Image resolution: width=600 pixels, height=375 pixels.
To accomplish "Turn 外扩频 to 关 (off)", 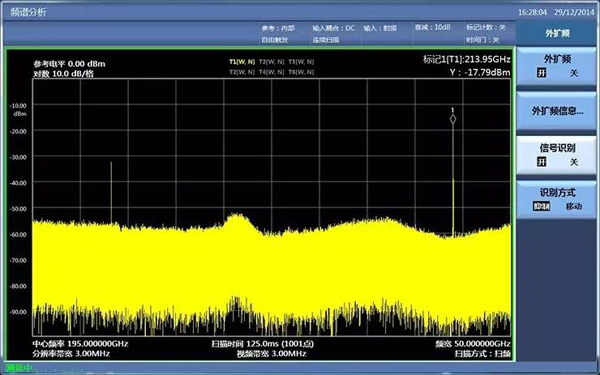I will 574,73.
